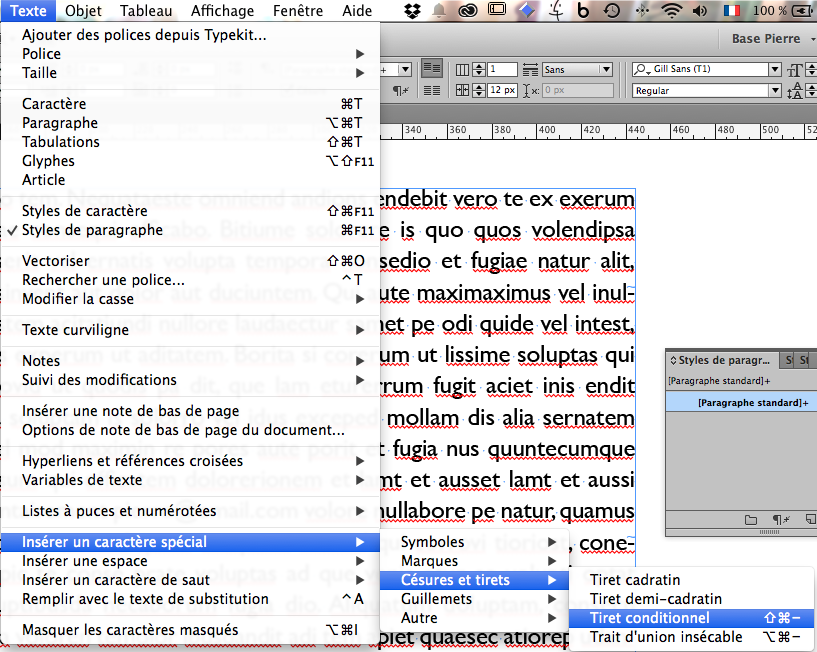The image size is (817, 652).
Task: Open the Time Machine menu bar icon
Action: (612, 10)
